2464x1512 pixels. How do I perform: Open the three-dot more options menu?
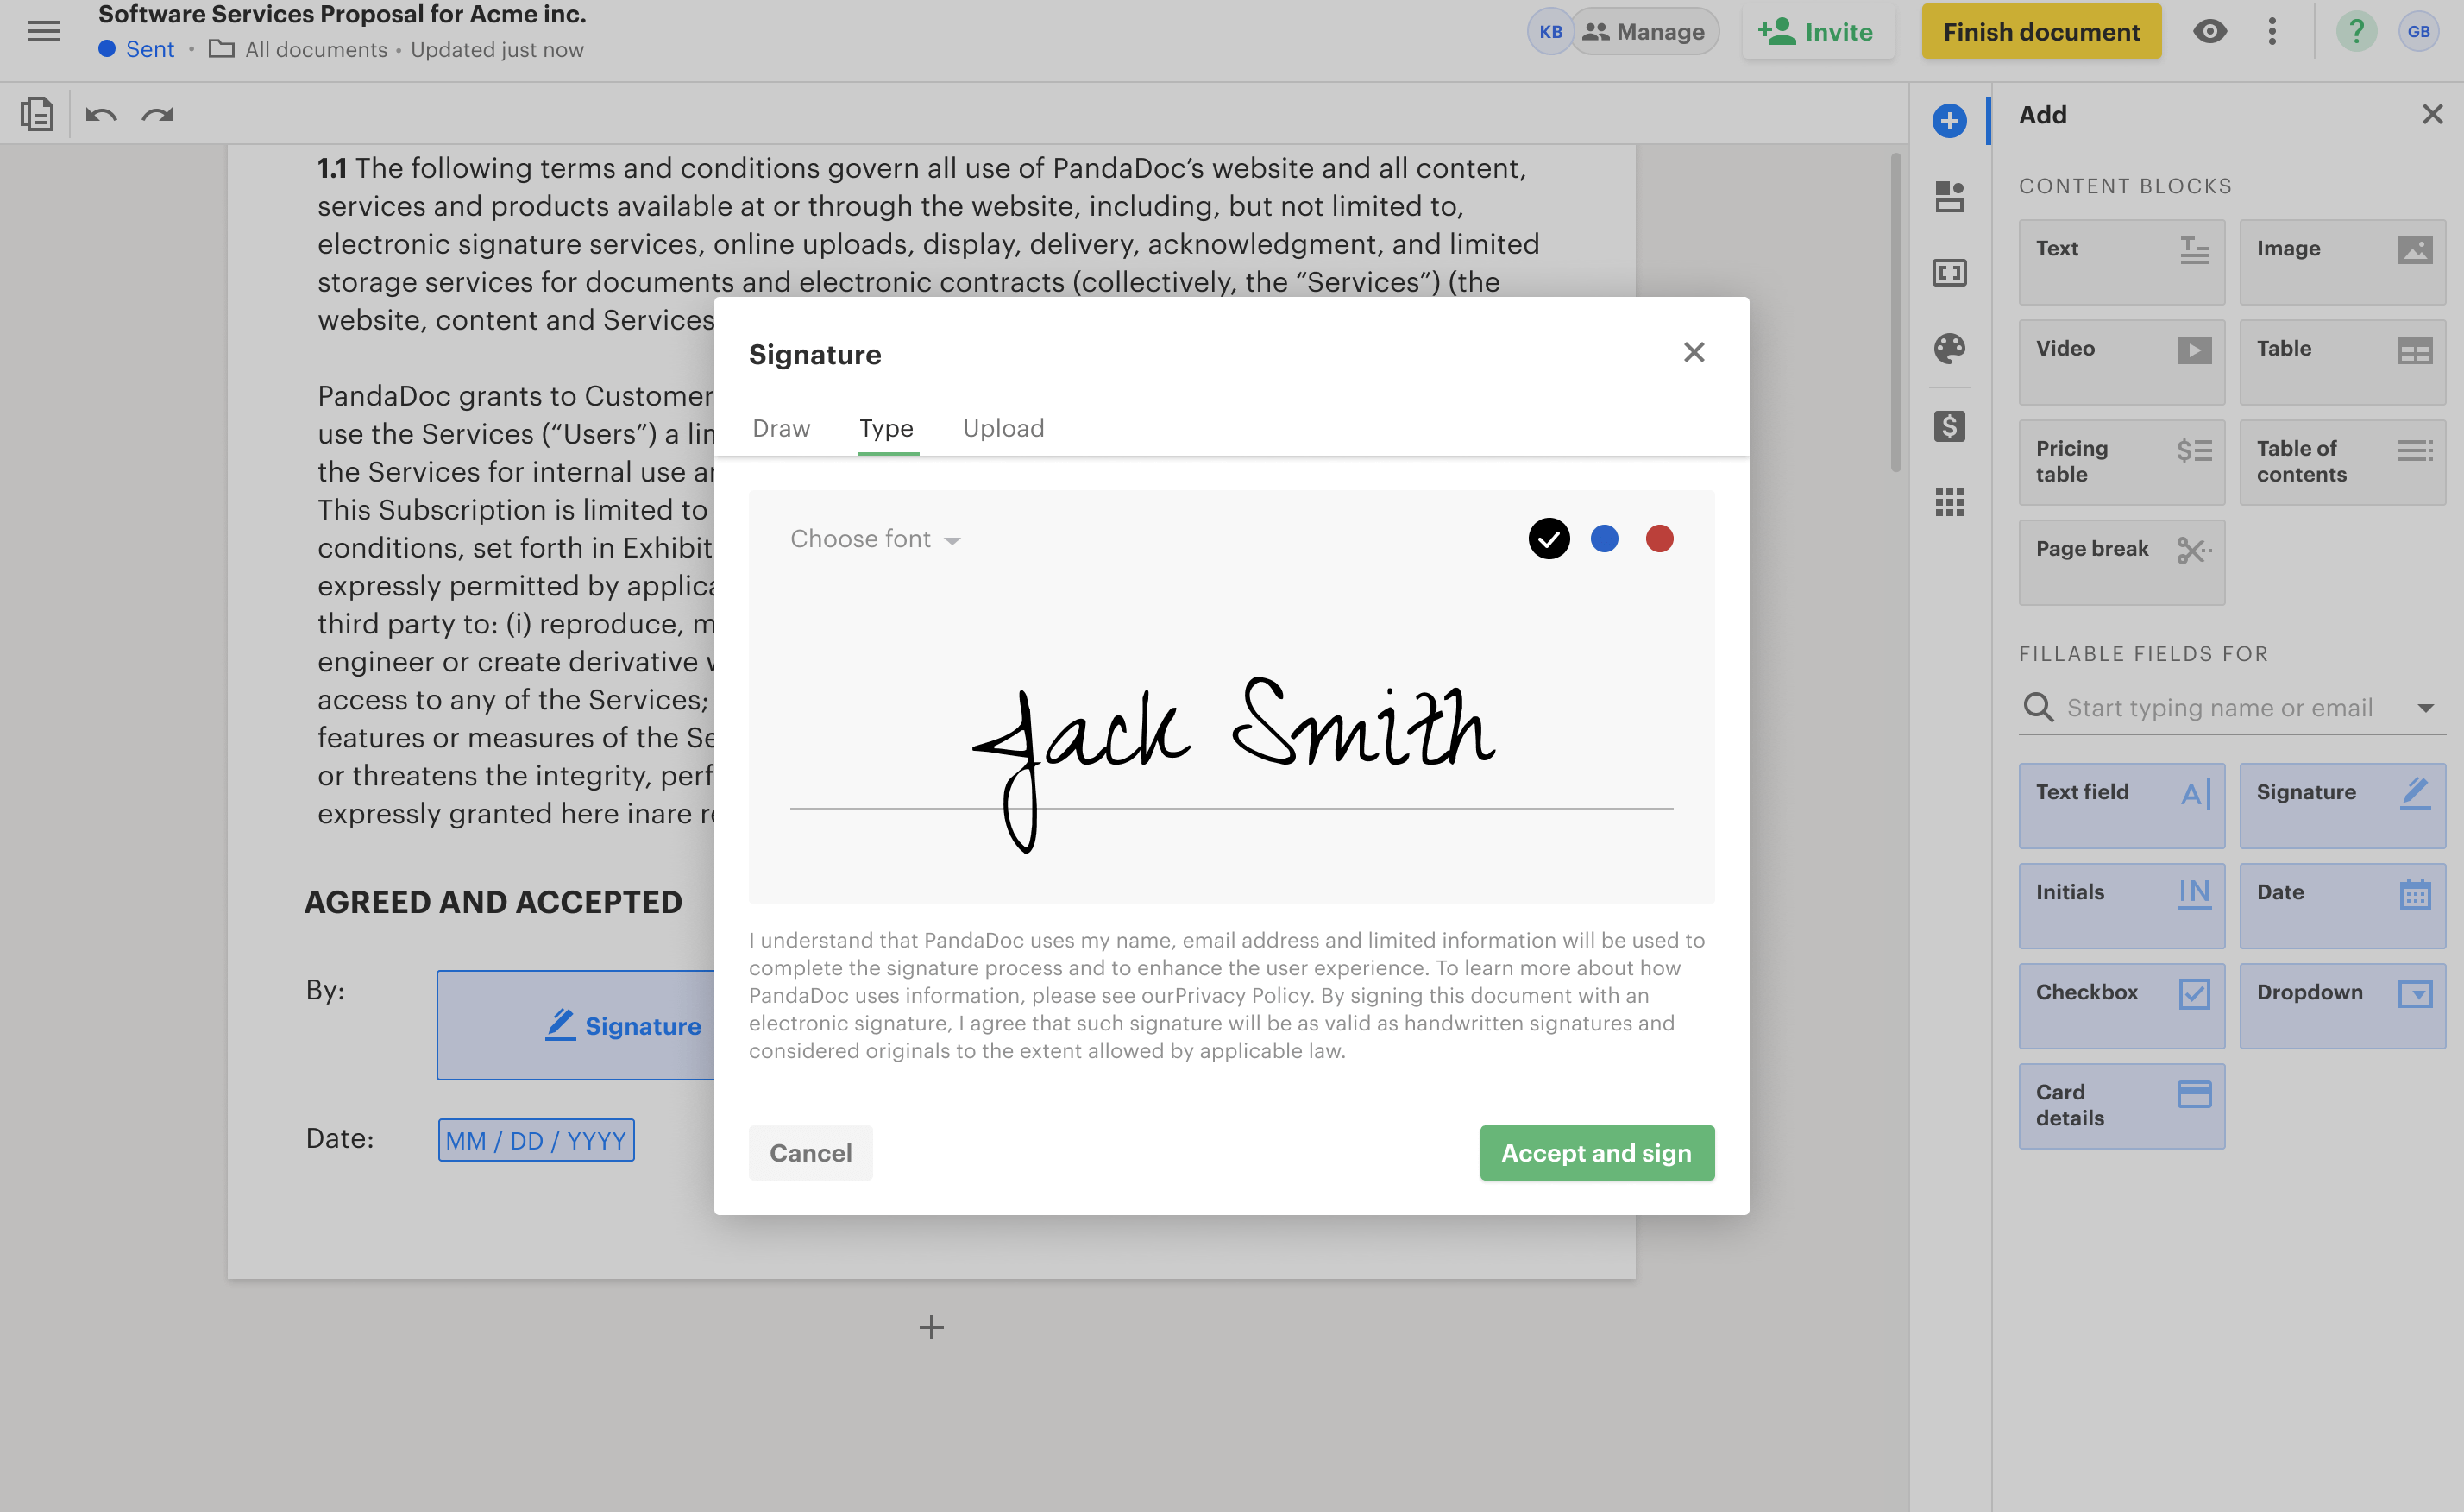[2272, 32]
